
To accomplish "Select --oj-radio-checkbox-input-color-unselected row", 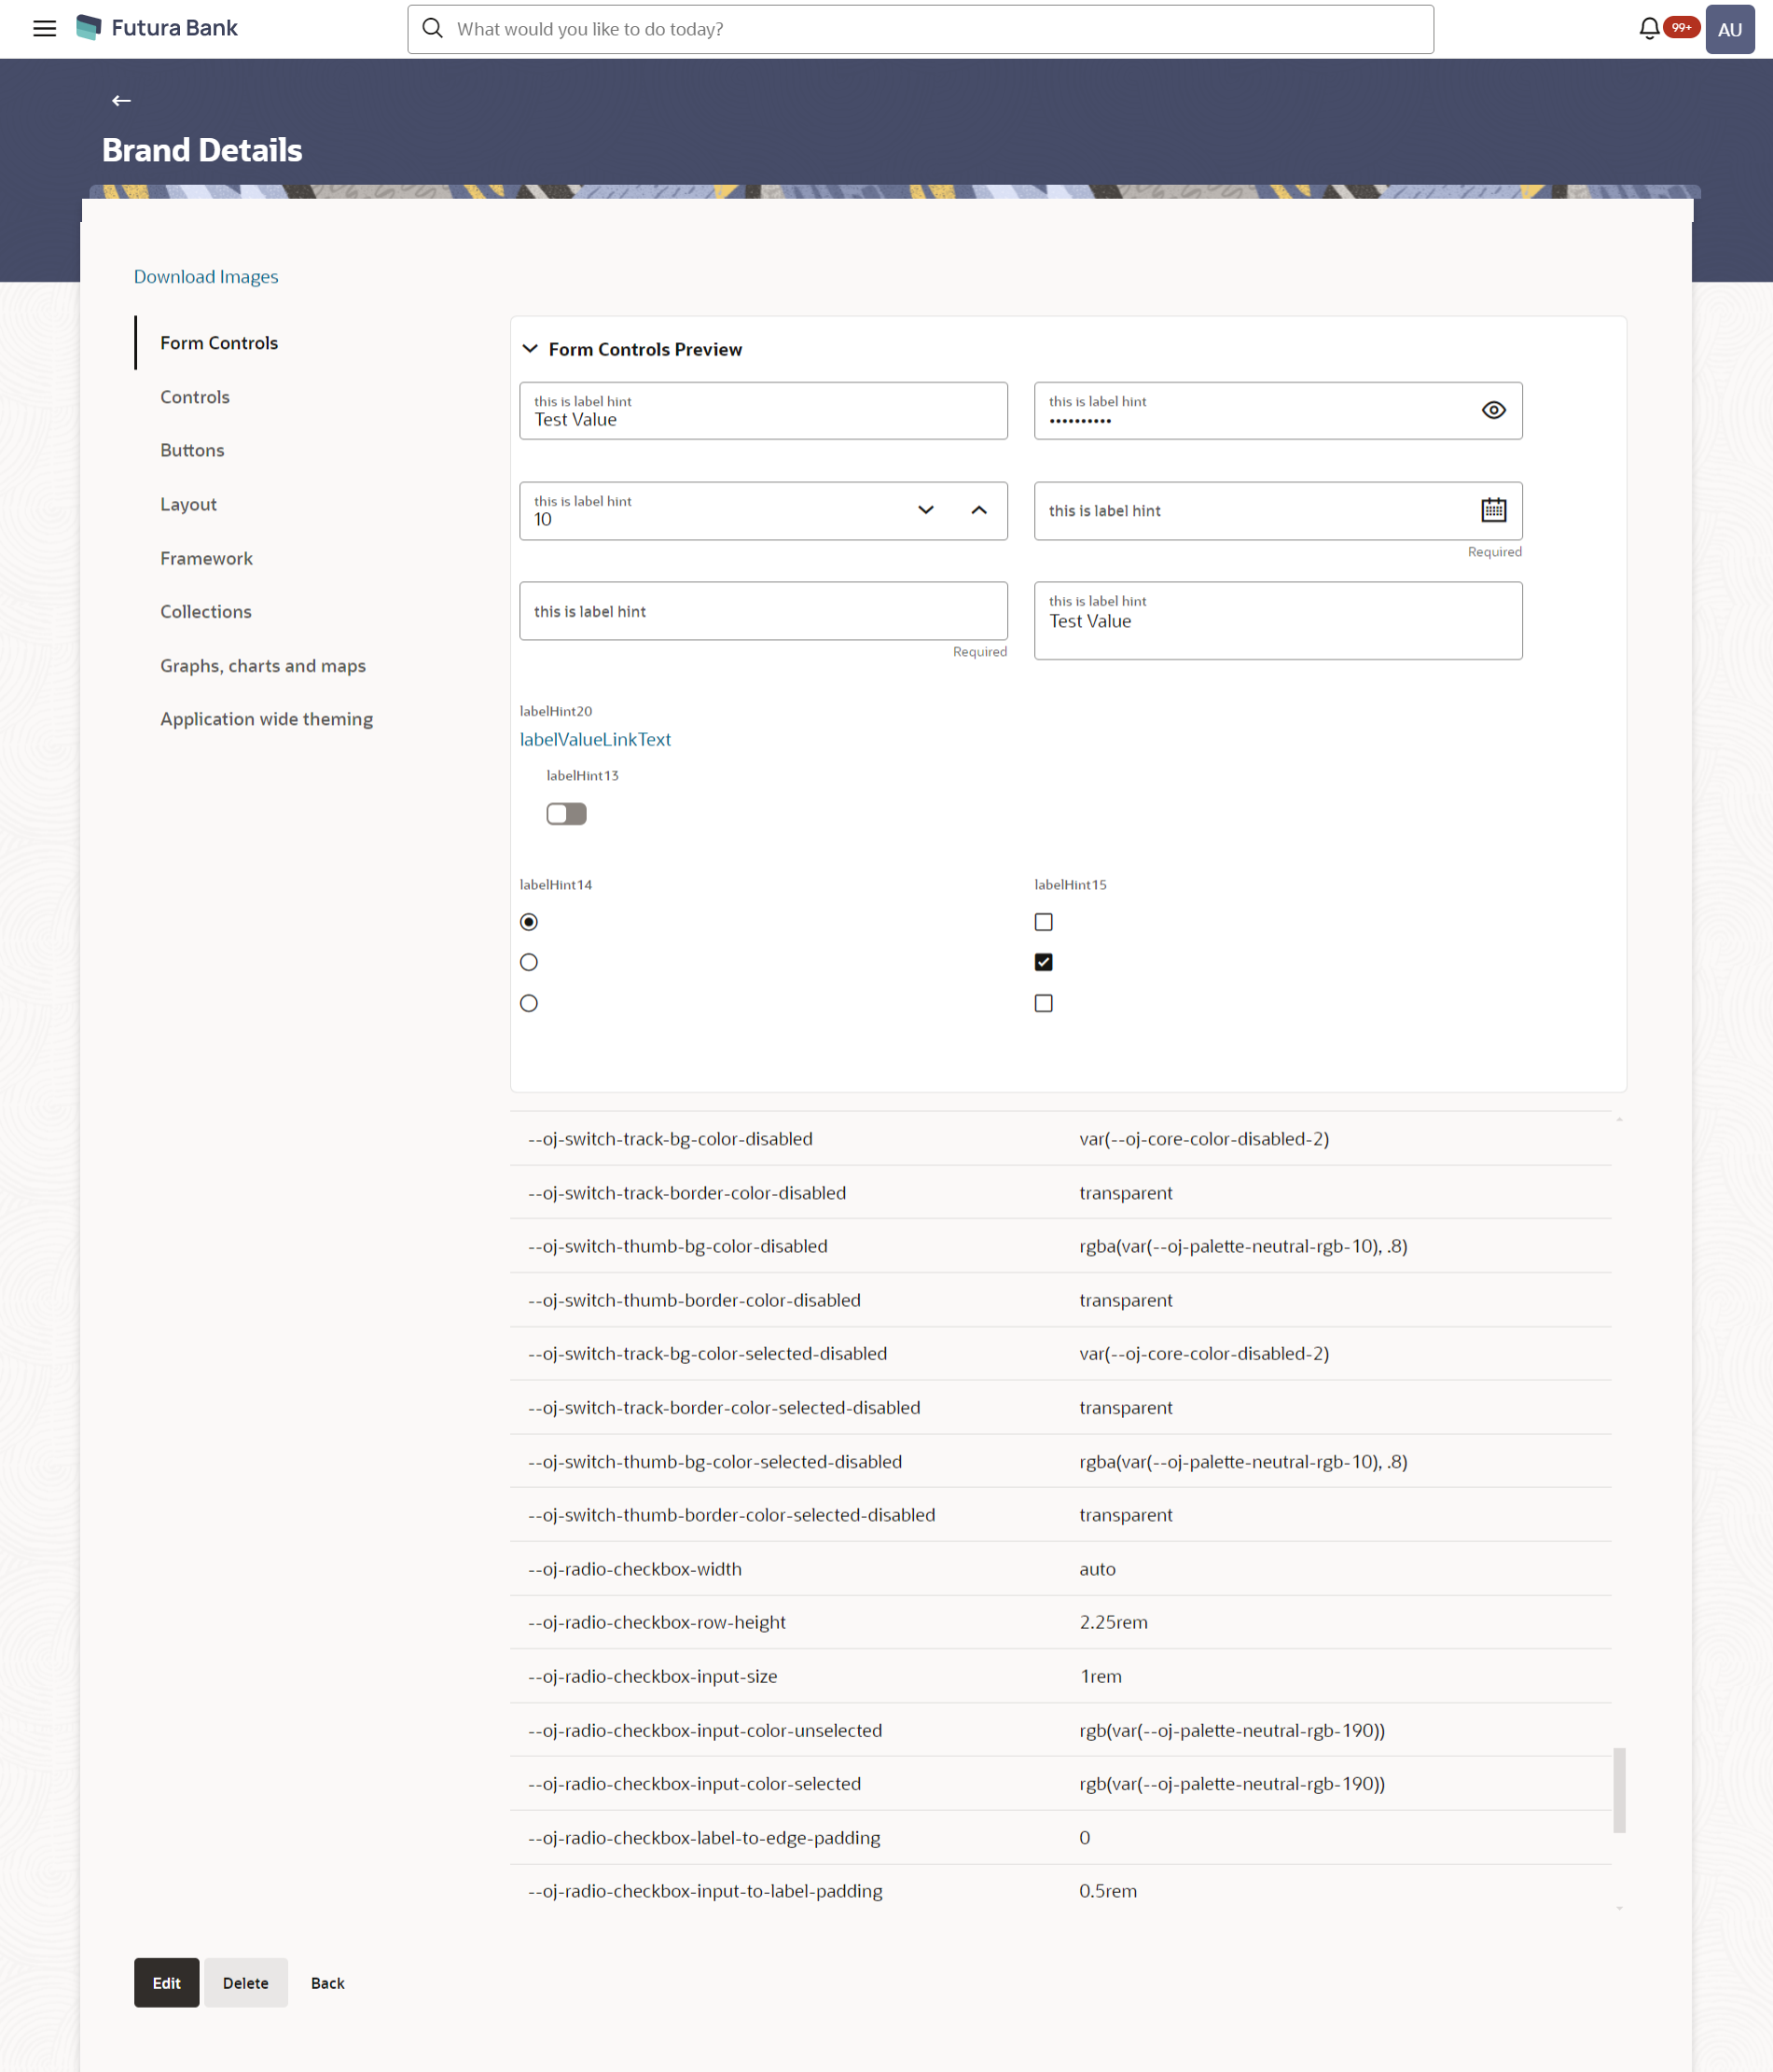I will 1060,1730.
